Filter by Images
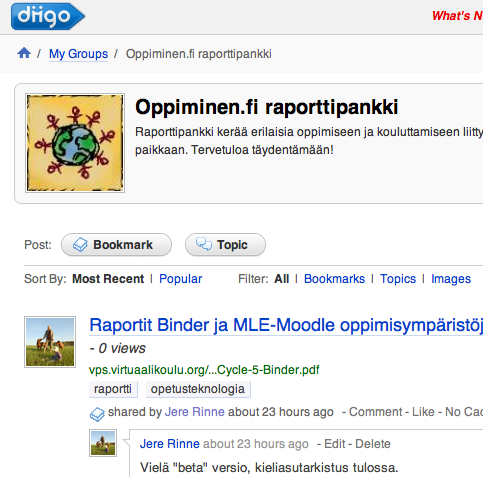 pyautogui.click(x=451, y=279)
